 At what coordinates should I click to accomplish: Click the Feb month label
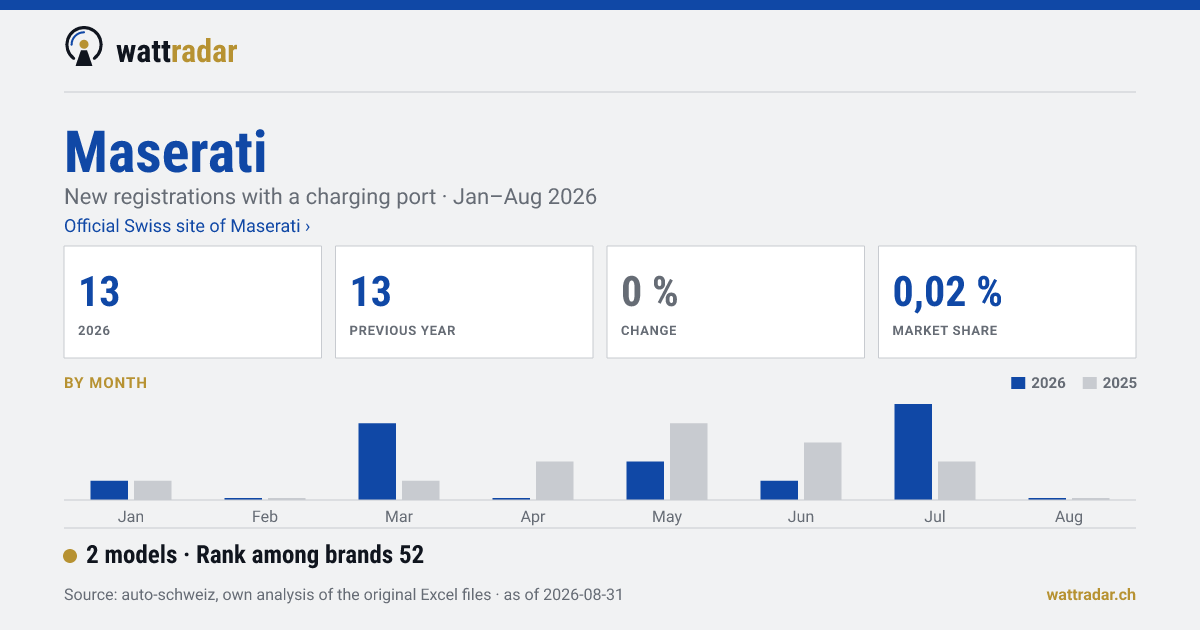(x=265, y=517)
